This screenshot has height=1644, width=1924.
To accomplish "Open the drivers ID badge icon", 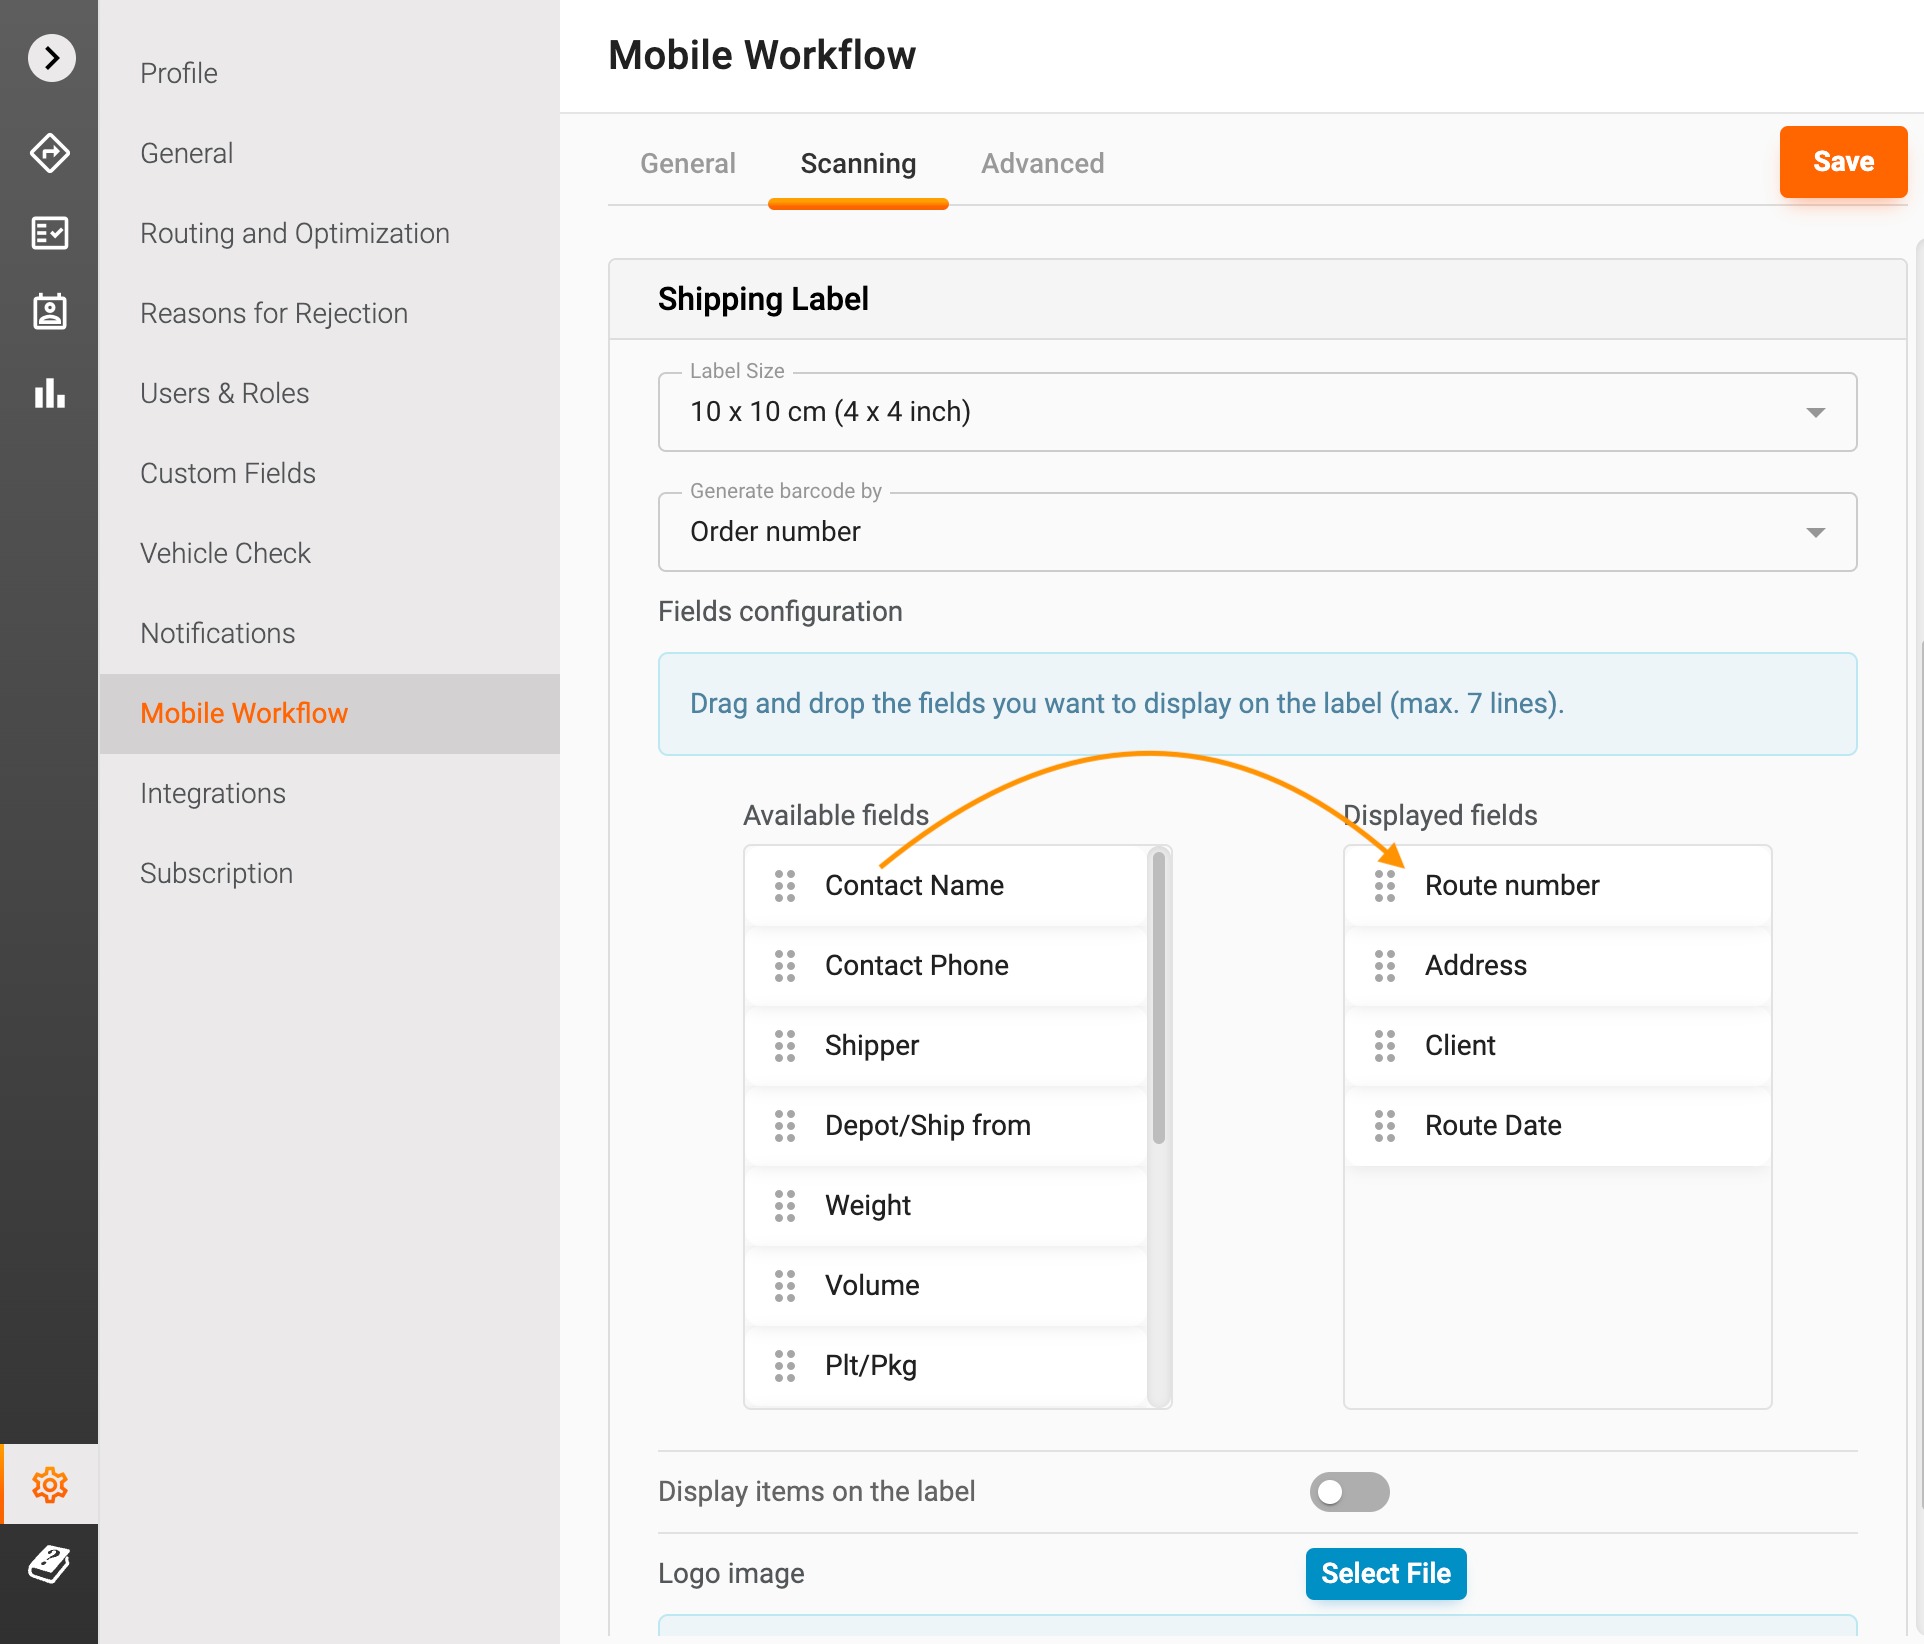I will tap(49, 312).
